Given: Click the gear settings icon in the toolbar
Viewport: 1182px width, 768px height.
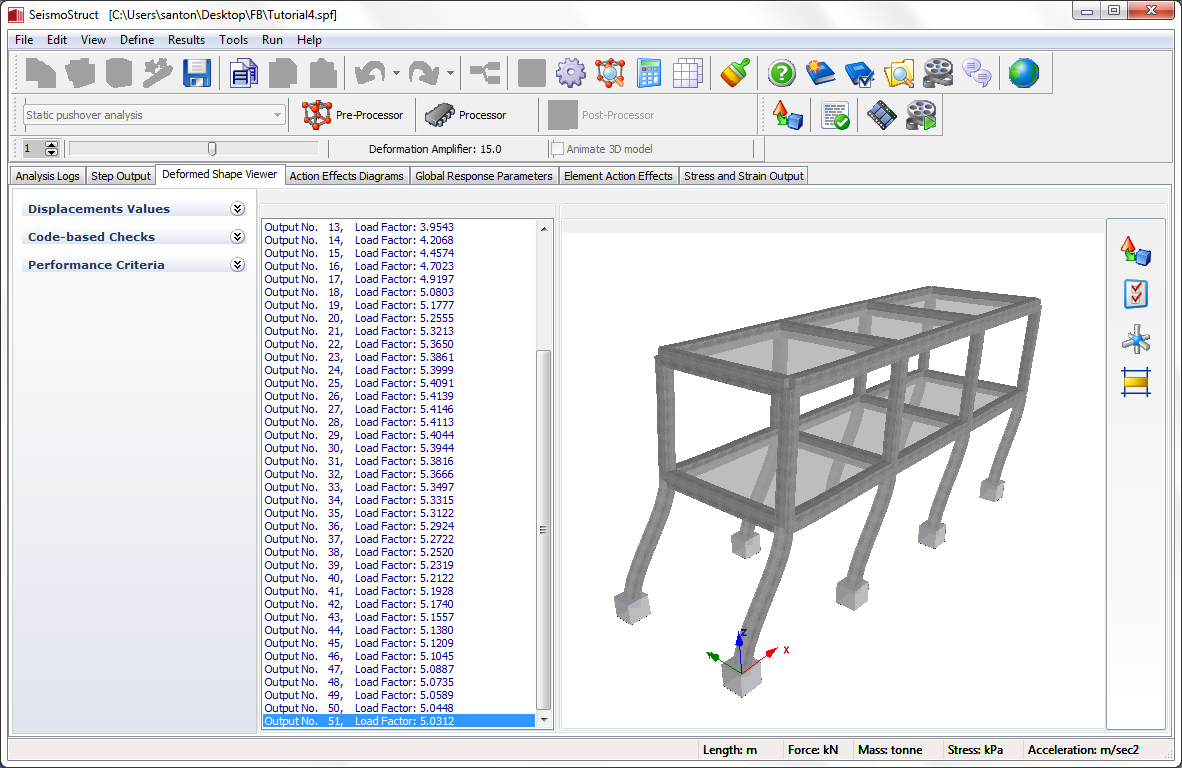Looking at the screenshot, I should pyautogui.click(x=570, y=73).
